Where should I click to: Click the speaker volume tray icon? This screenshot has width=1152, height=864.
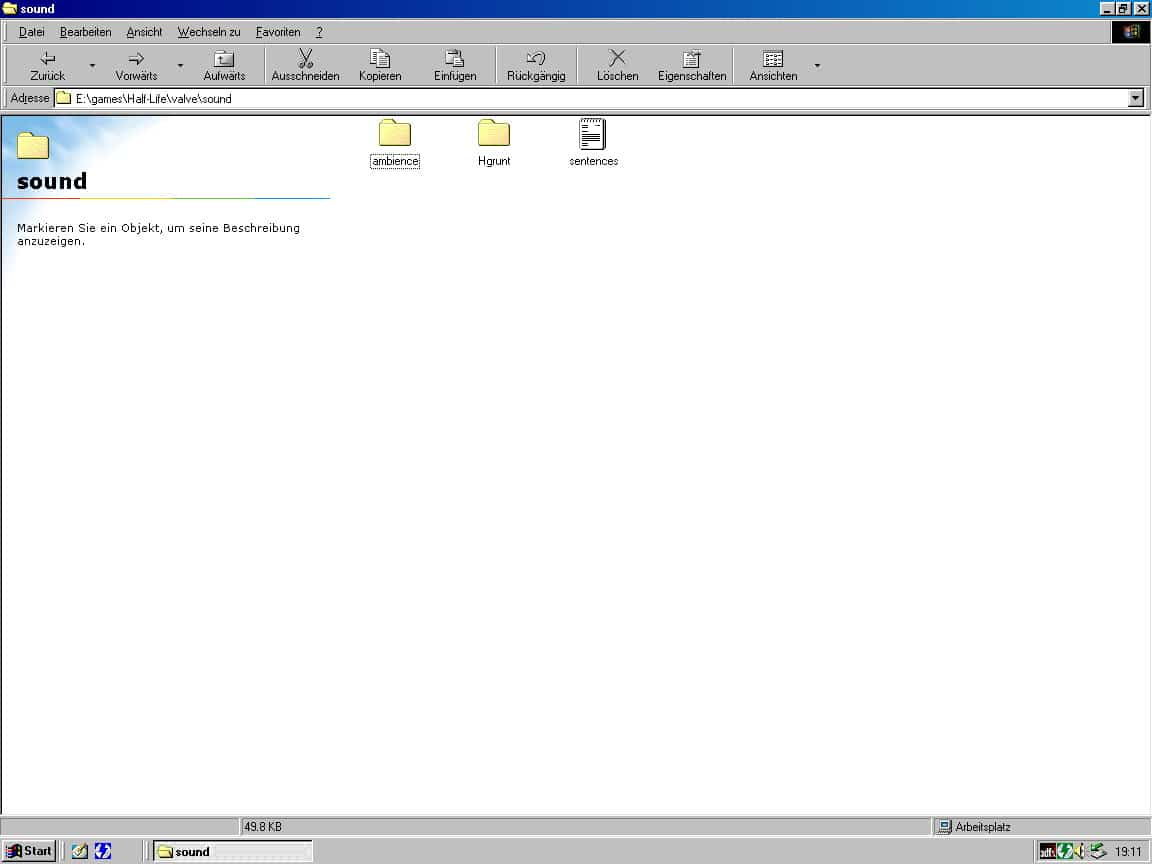point(1079,852)
